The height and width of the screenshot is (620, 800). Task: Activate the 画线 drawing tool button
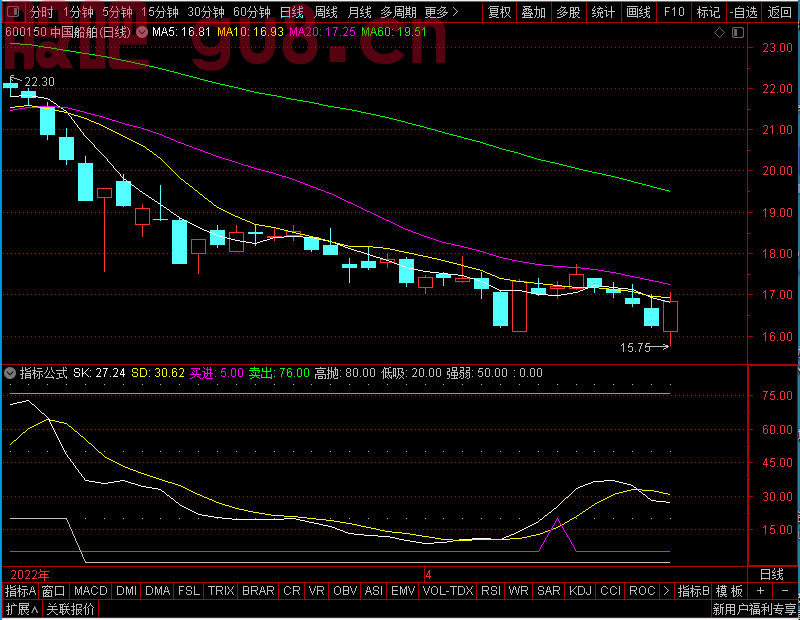click(x=638, y=12)
